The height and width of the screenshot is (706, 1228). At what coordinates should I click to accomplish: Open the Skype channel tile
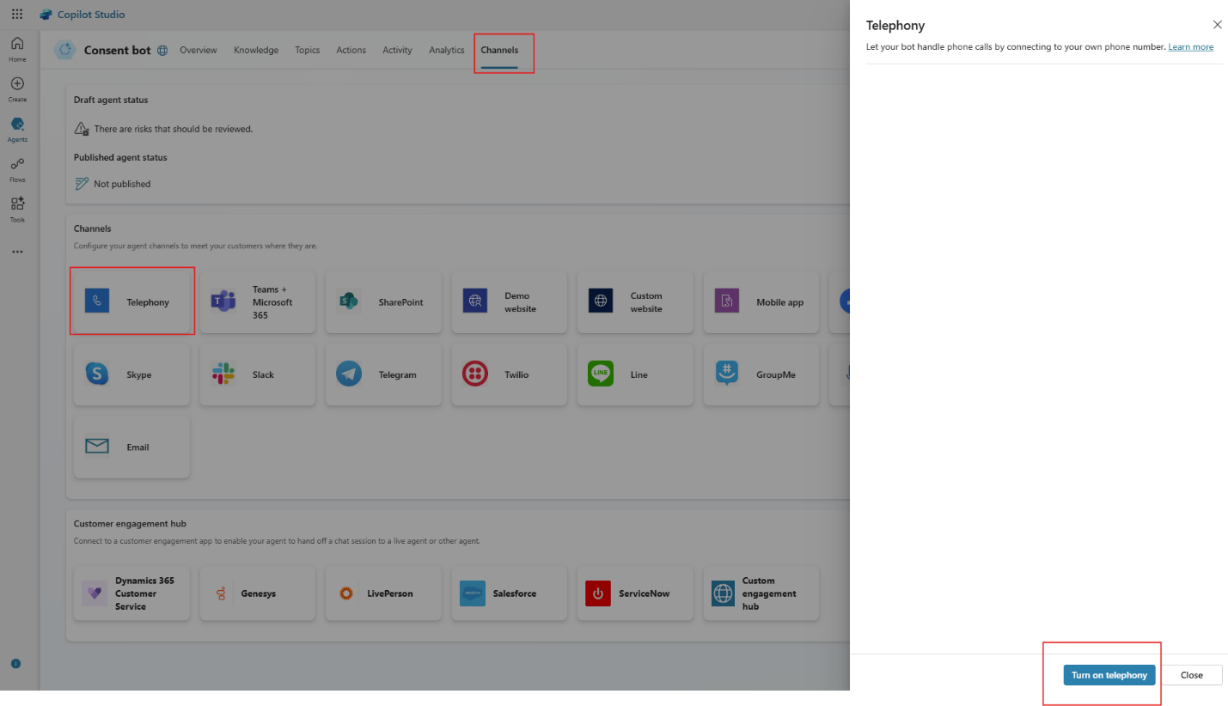pos(132,375)
